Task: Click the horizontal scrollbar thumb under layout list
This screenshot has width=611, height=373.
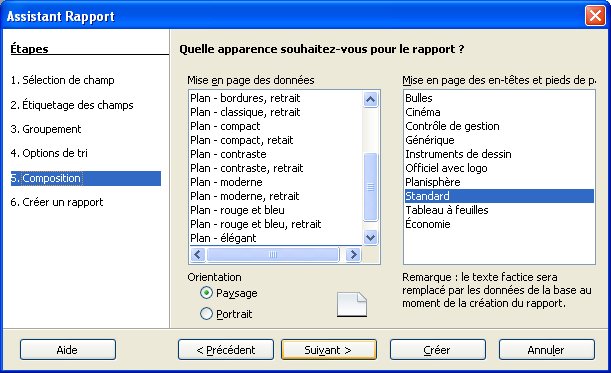Action: 273,255
